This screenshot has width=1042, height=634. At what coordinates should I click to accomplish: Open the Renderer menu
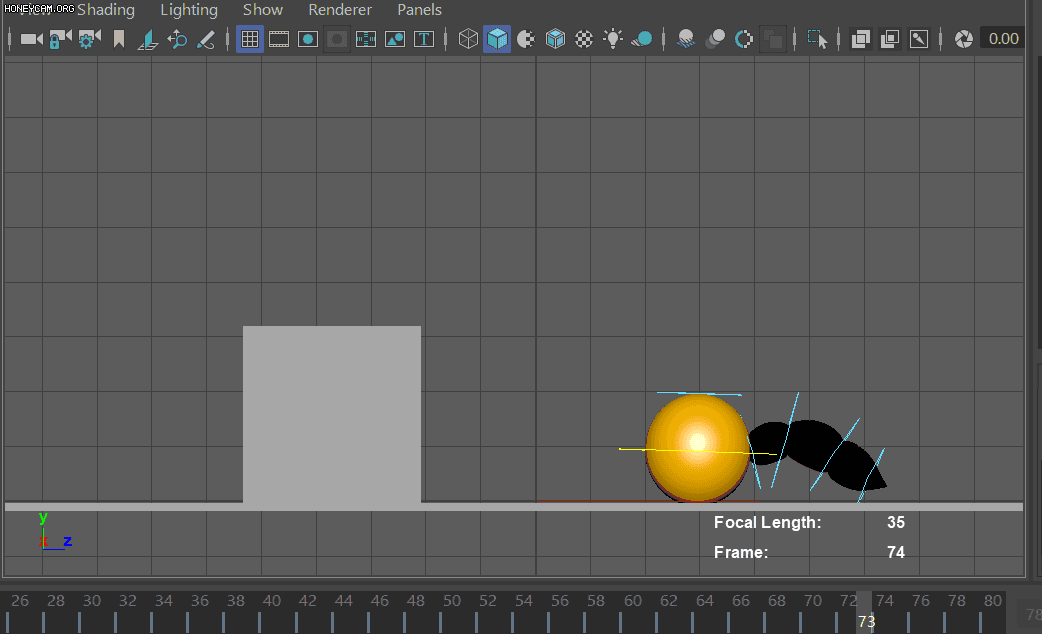(x=340, y=10)
